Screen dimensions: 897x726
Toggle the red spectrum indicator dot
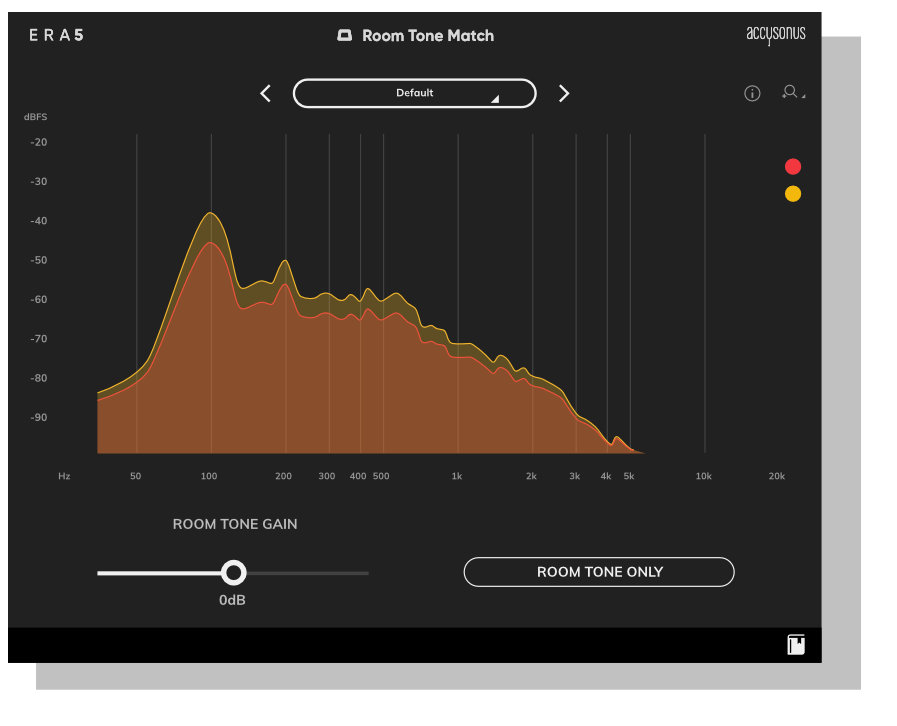click(793, 166)
